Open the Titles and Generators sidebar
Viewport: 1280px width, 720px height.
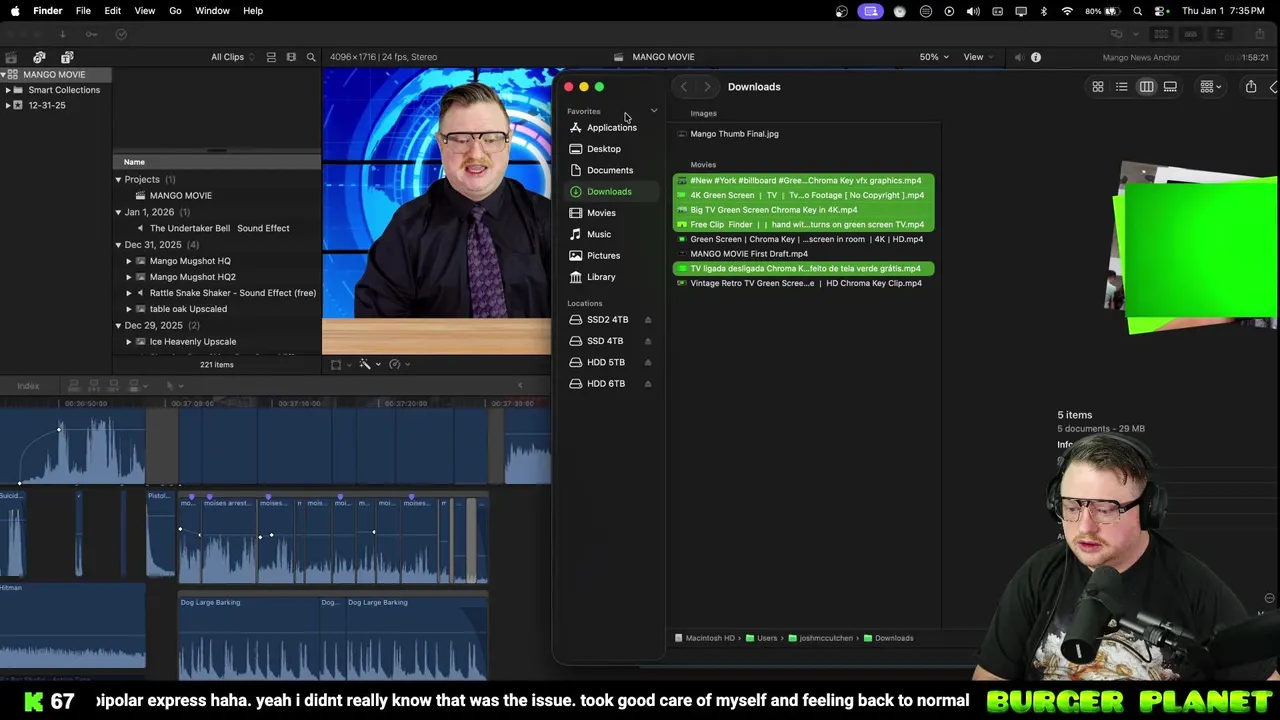pyautogui.click(x=67, y=57)
